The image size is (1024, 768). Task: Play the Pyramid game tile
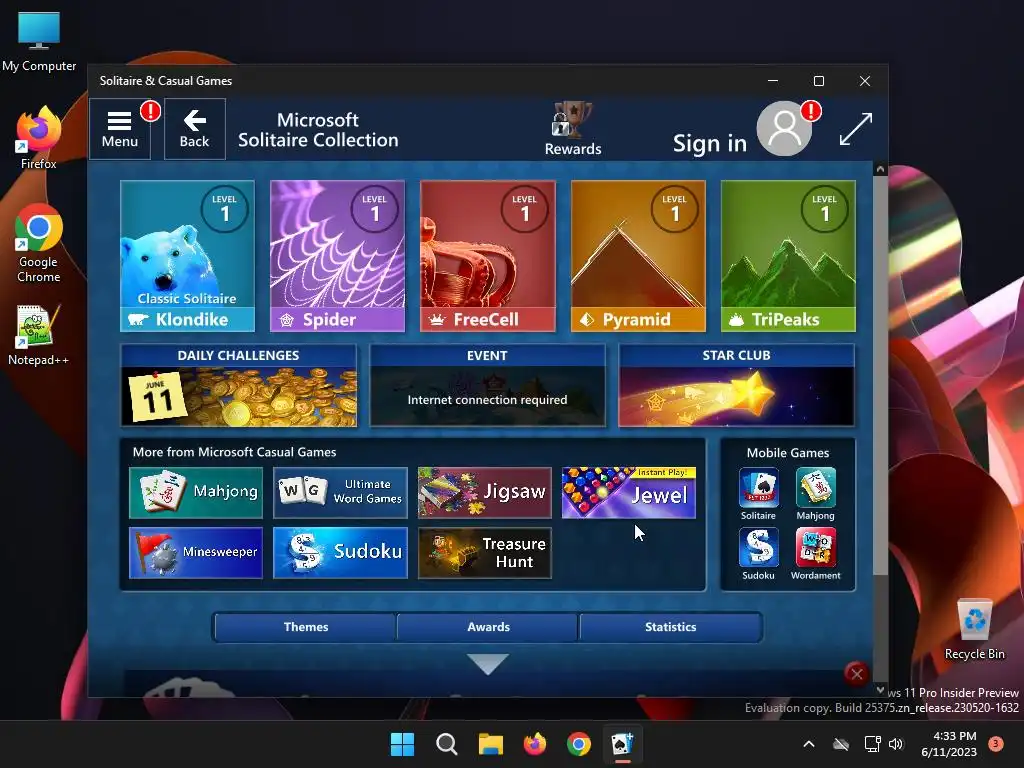point(638,256)
